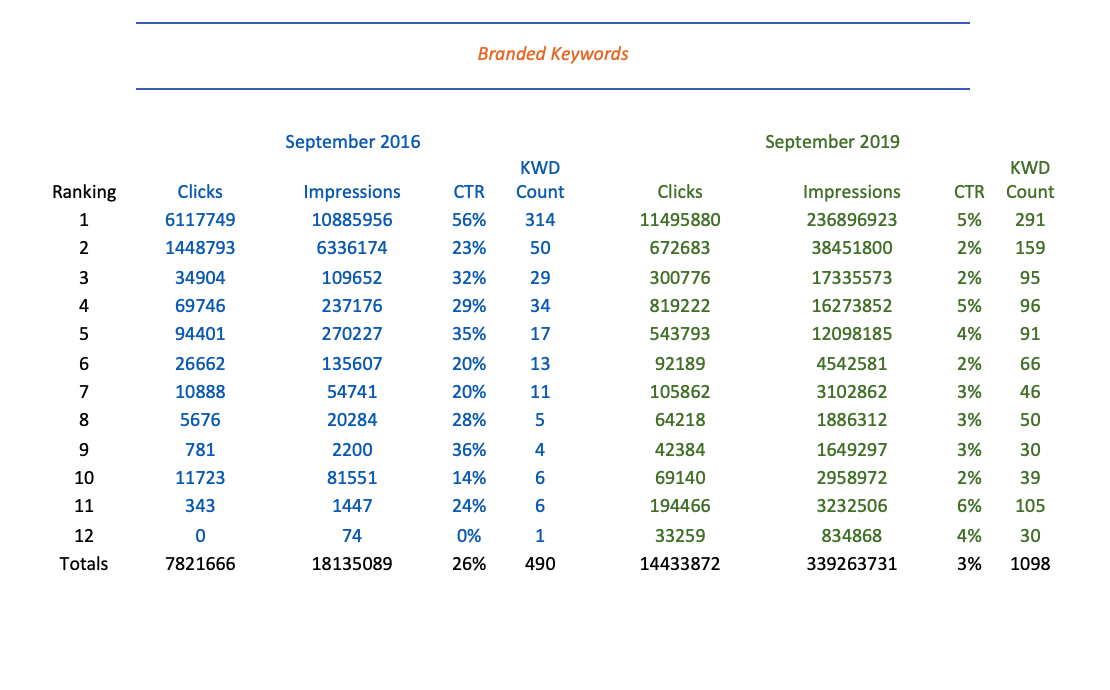1110x690 pixels.
Task: Click the Ranking column header
Action: (84, 192)
